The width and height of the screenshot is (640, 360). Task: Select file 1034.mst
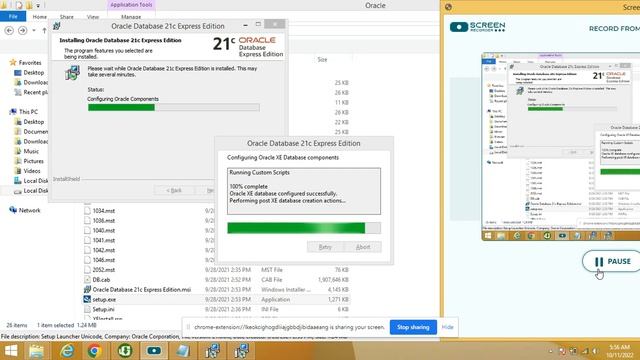click(104, 211)
